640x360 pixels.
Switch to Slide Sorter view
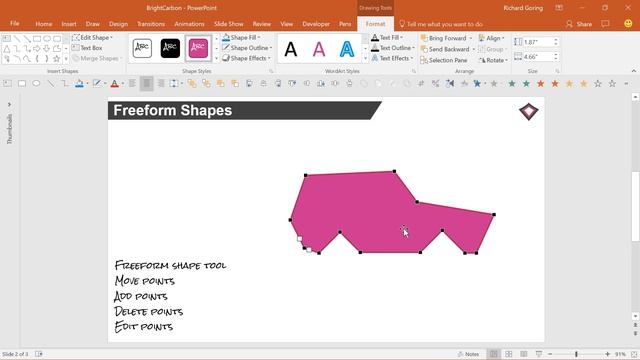509,354
